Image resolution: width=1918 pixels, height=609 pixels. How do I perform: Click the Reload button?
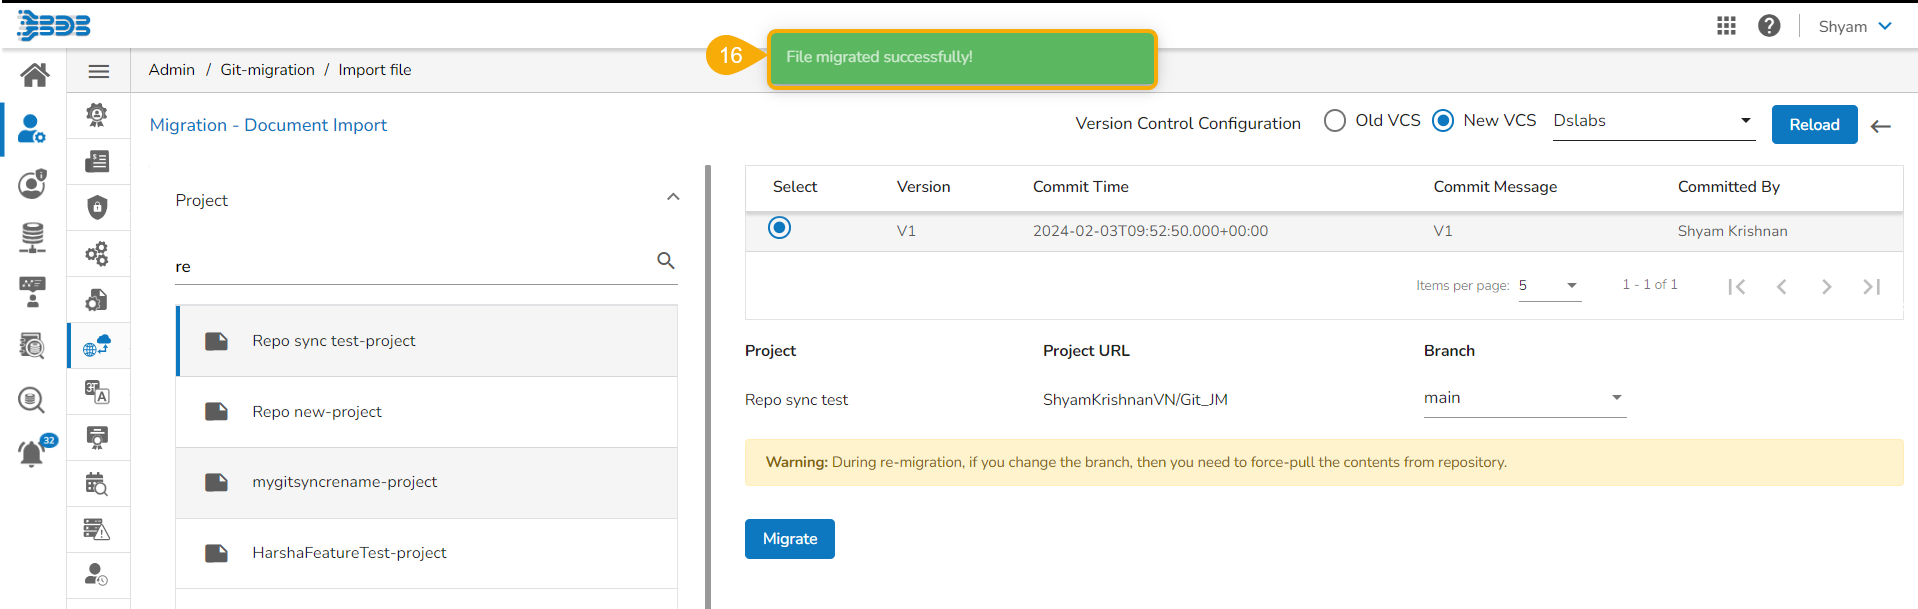click(1814, 125)
